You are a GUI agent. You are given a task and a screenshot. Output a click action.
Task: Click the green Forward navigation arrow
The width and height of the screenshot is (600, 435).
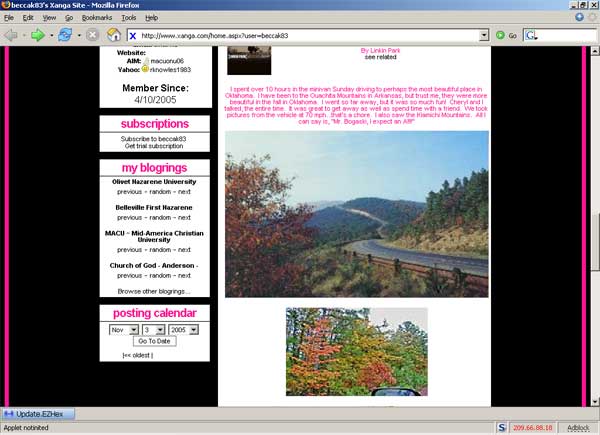click(x=38, y=35)
